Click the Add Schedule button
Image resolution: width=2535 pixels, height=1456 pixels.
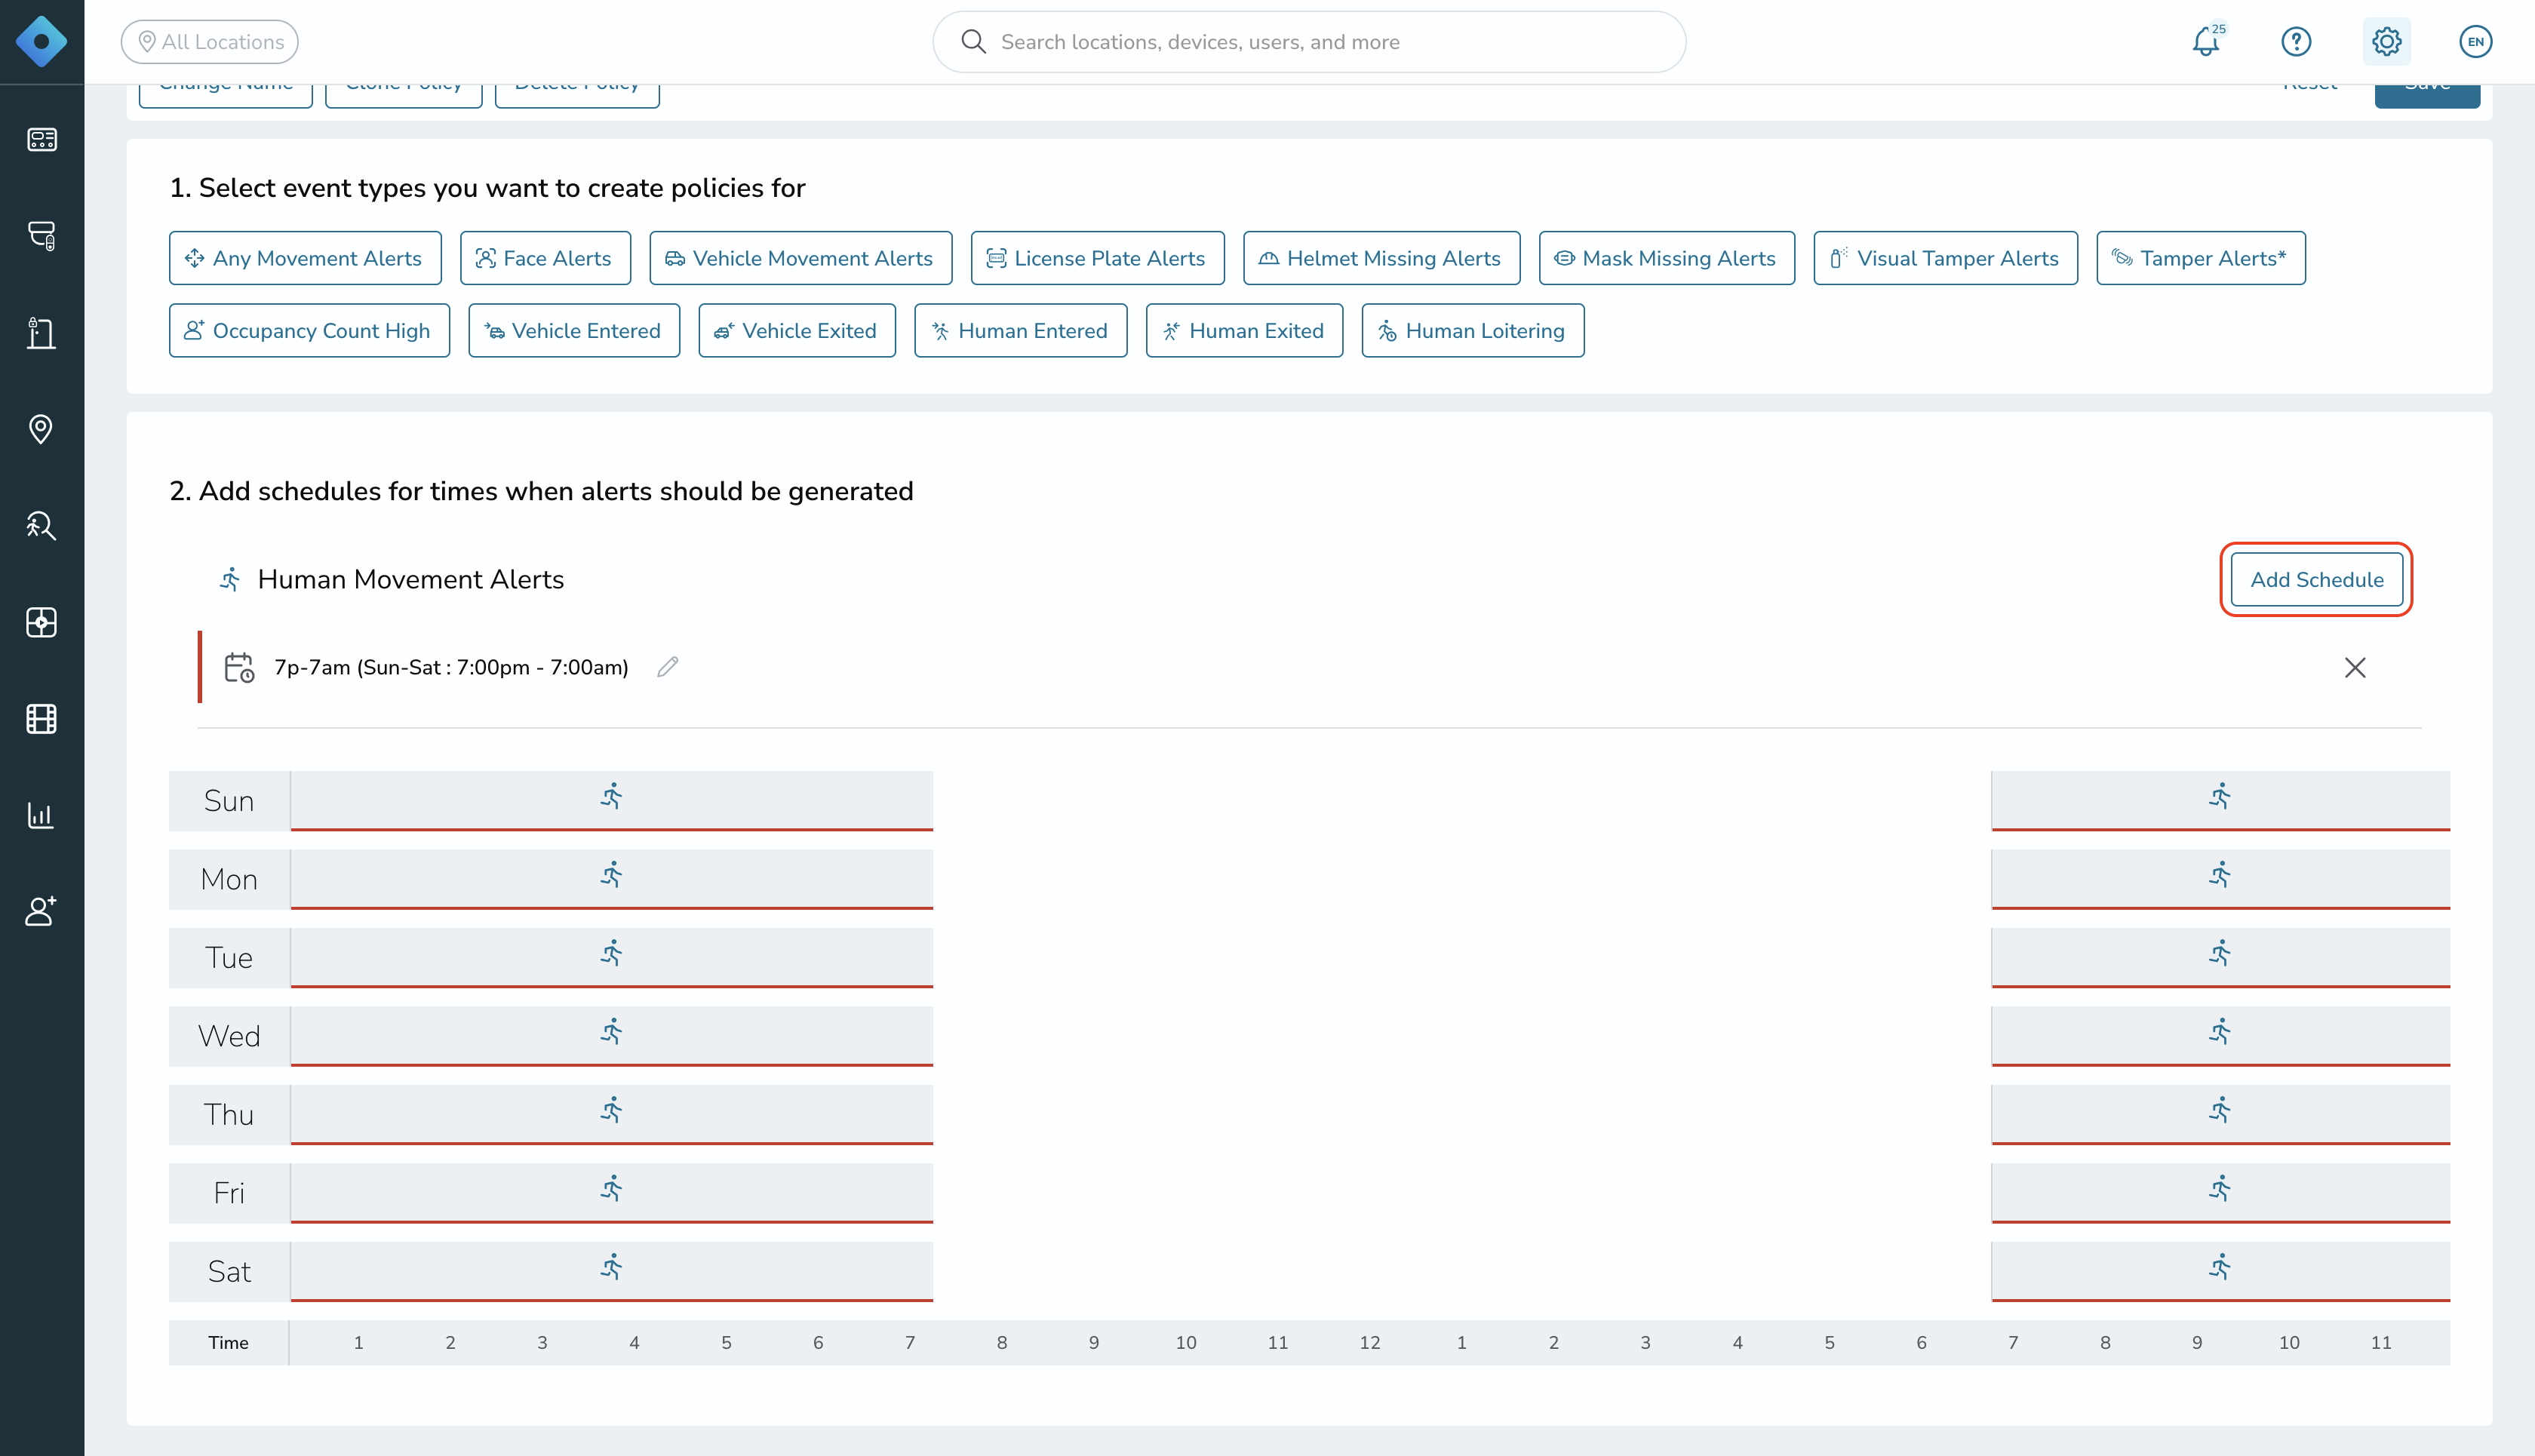pos(2316,580)
